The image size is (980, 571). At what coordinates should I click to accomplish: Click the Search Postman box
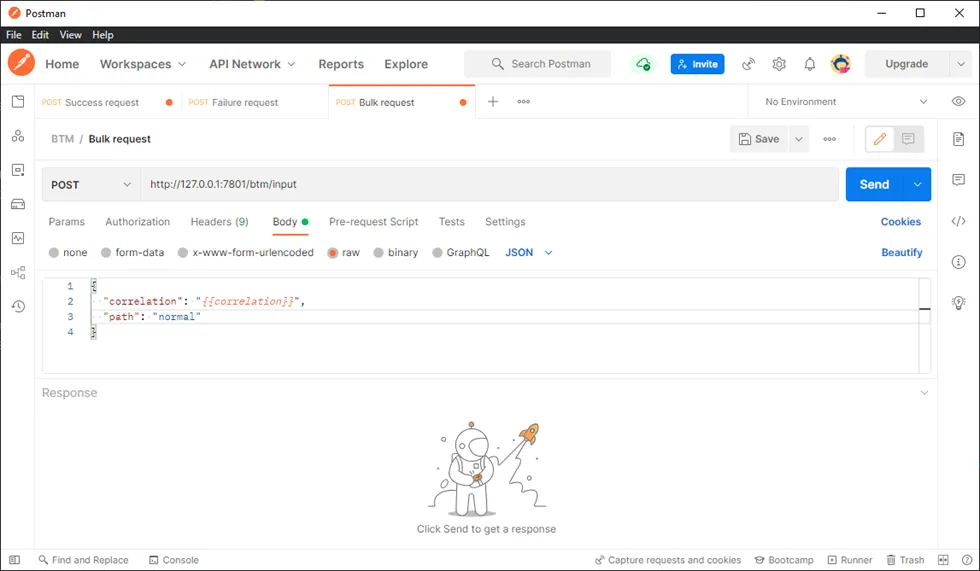tap(538, 64)
